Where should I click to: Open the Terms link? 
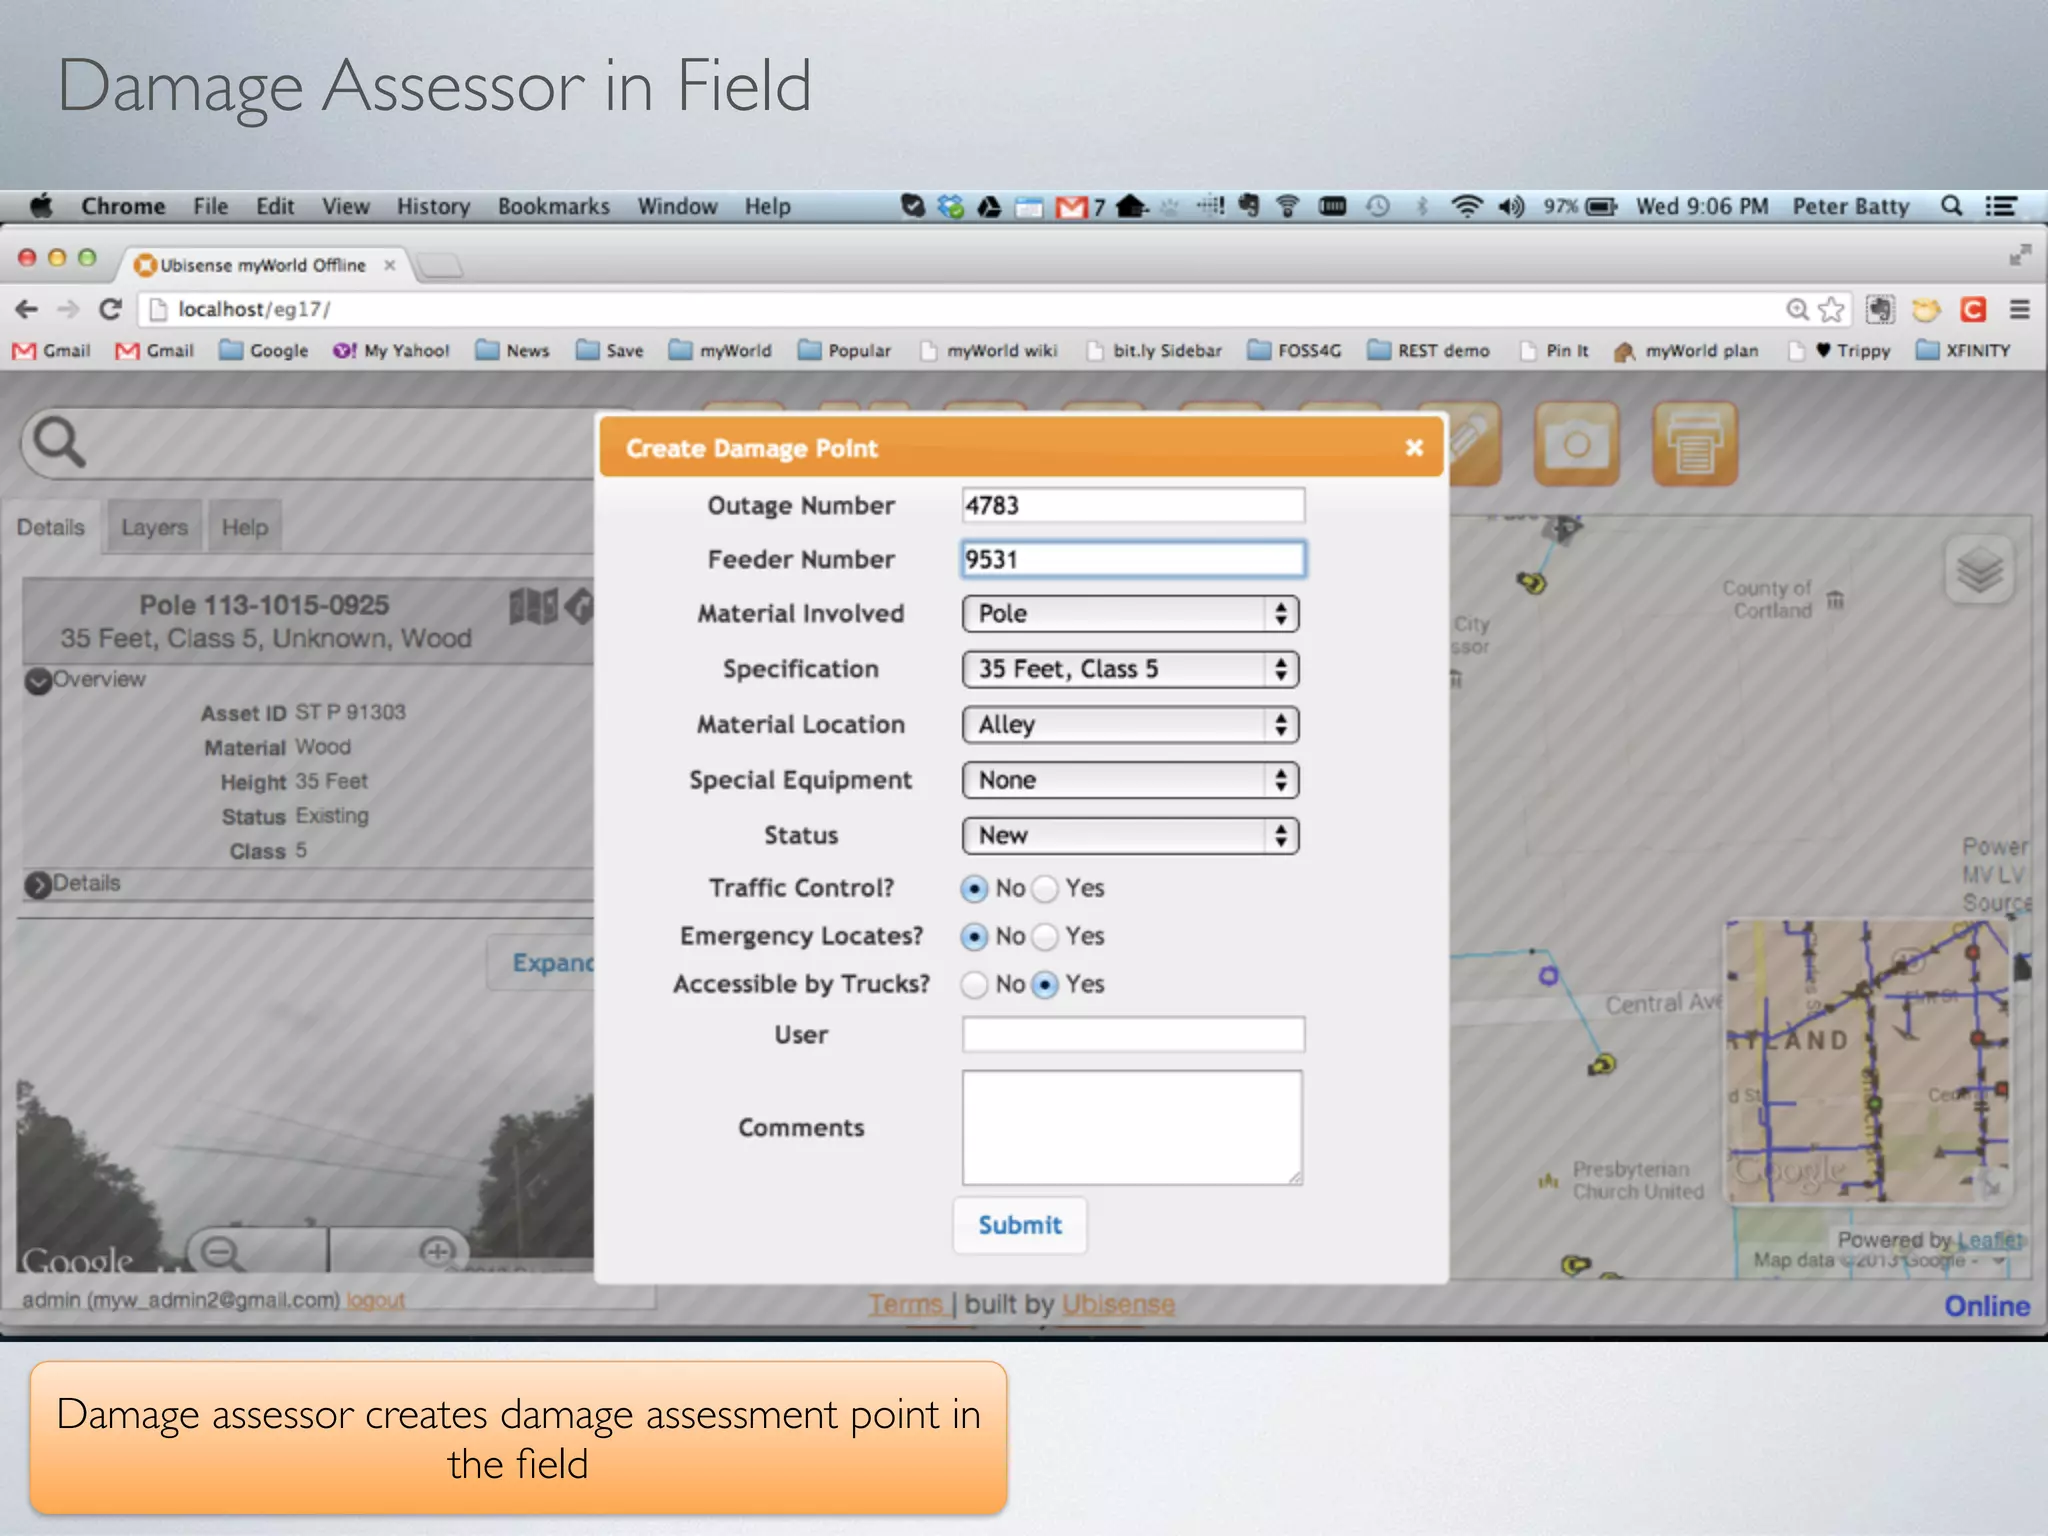click(x=905, y=1304)
